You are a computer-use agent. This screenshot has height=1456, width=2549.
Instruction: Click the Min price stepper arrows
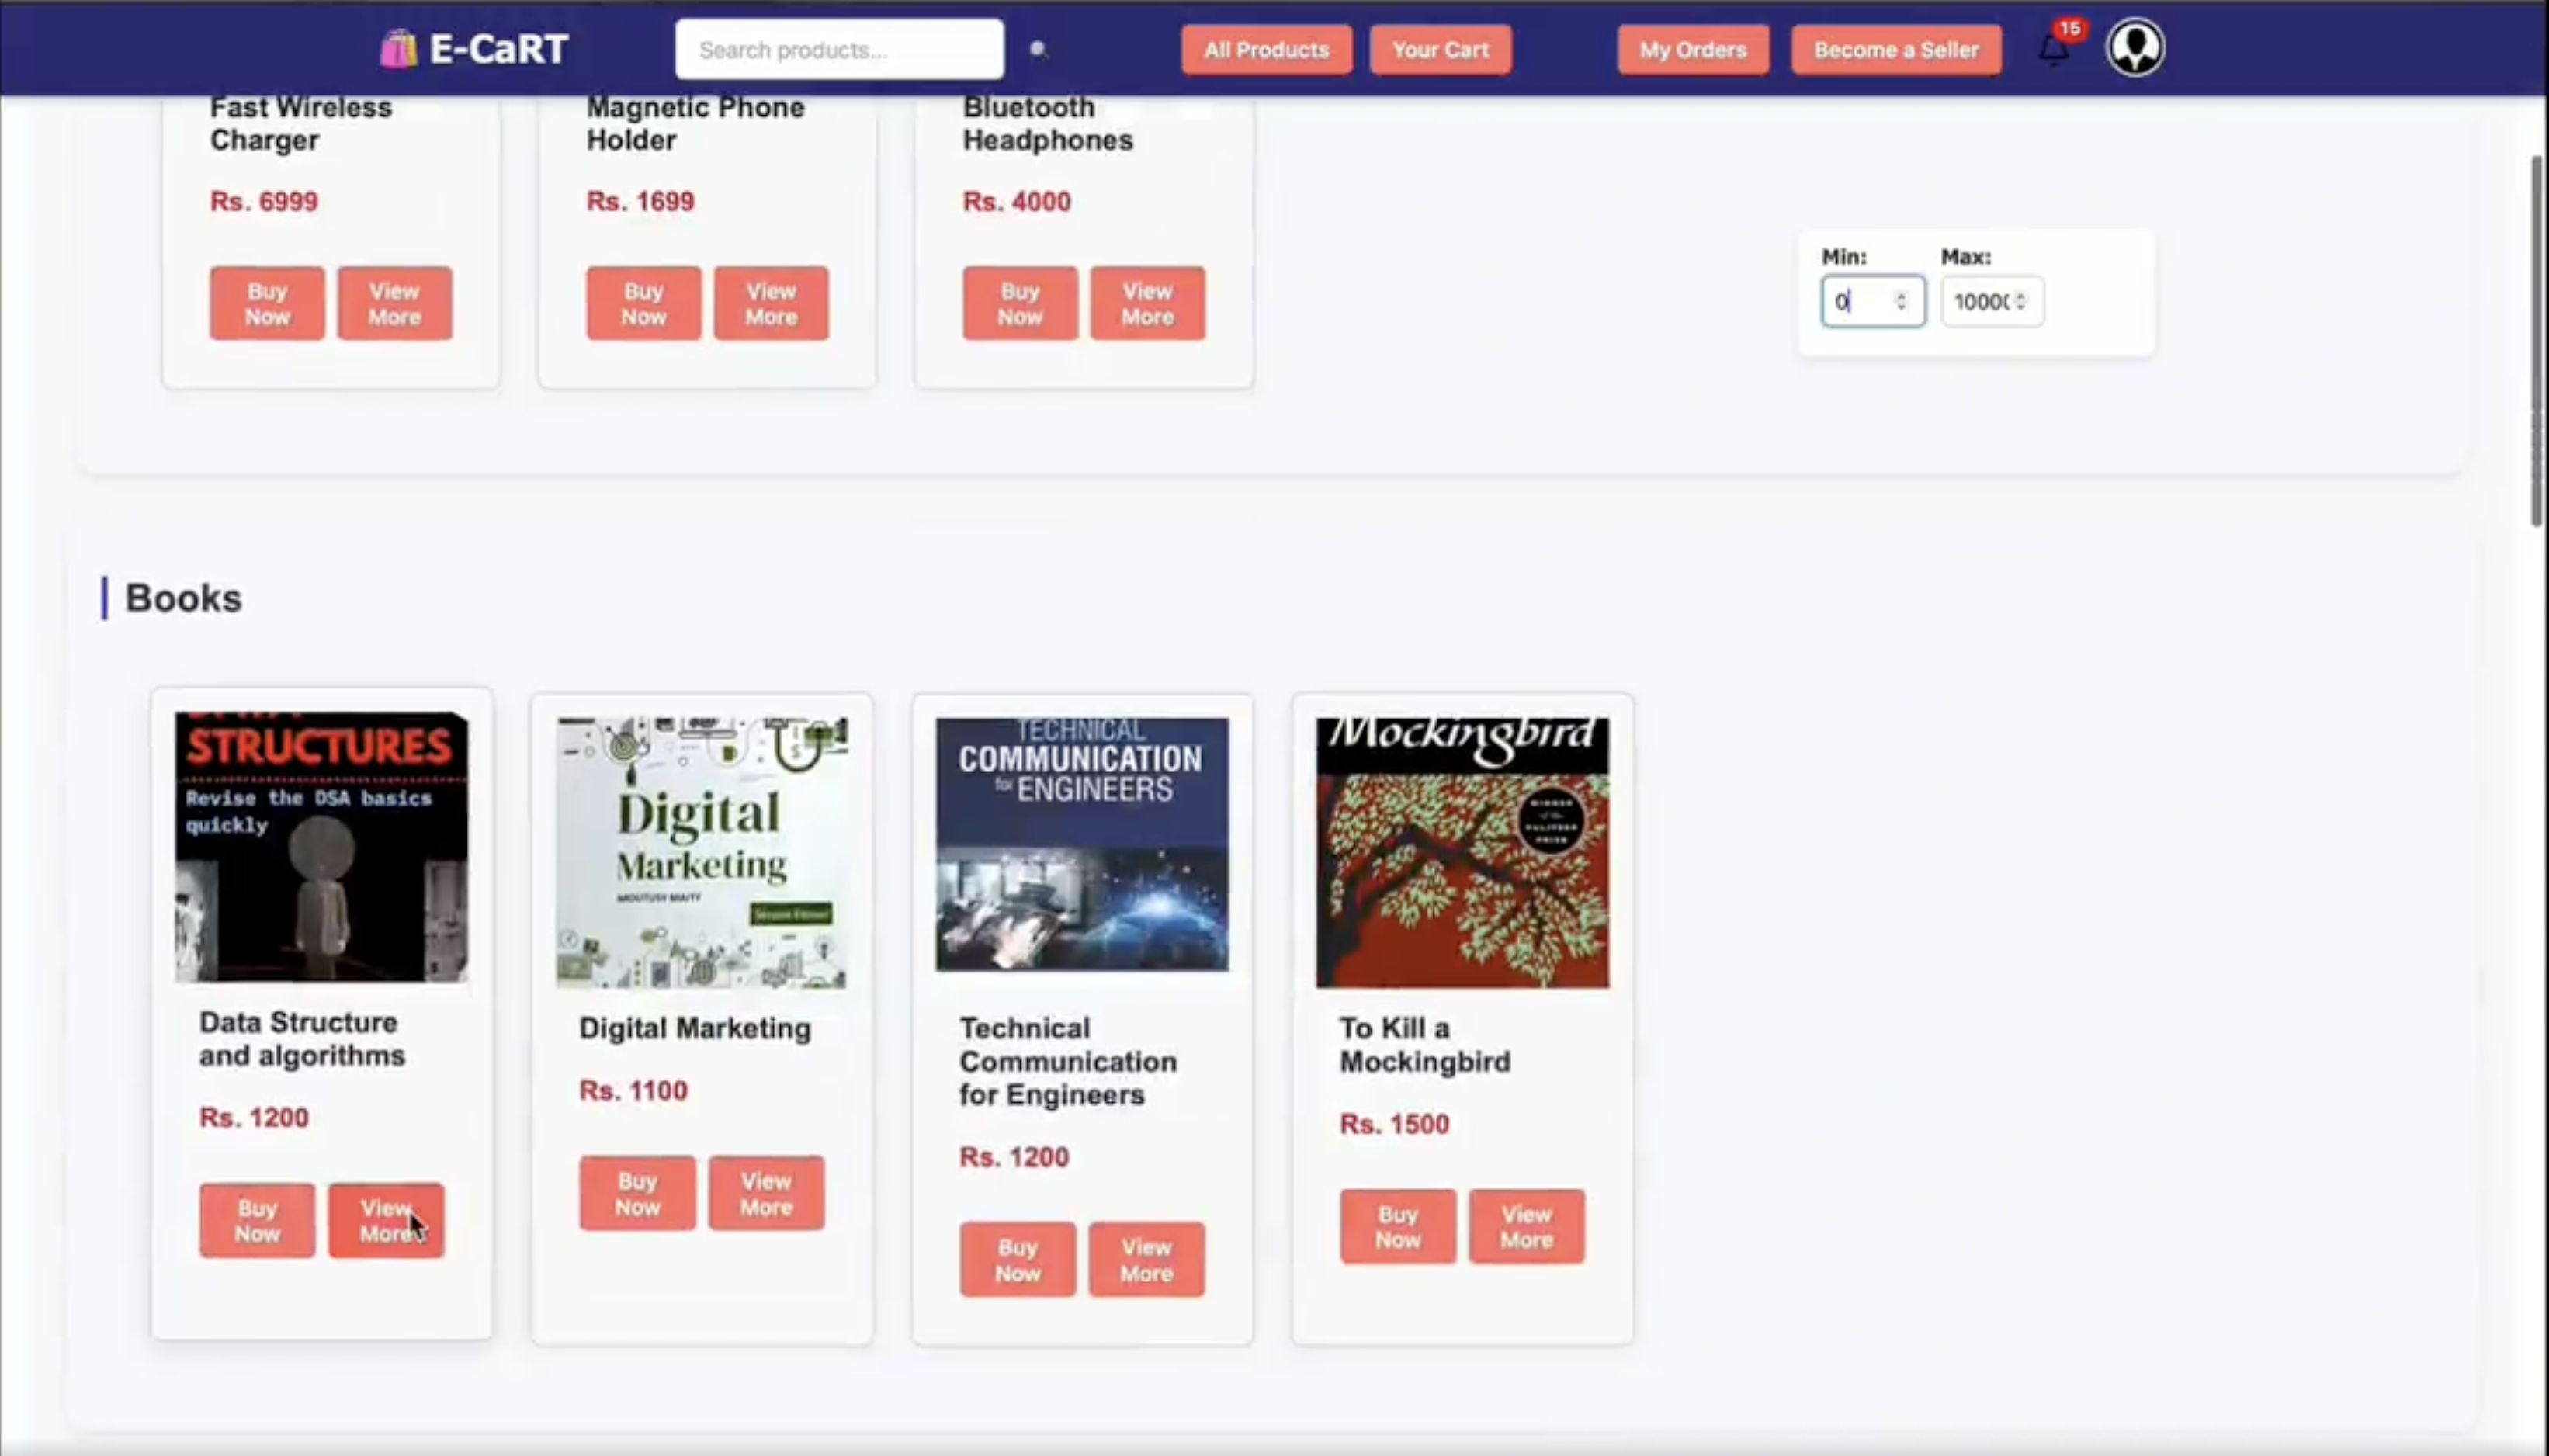[x=1901, y=301]
